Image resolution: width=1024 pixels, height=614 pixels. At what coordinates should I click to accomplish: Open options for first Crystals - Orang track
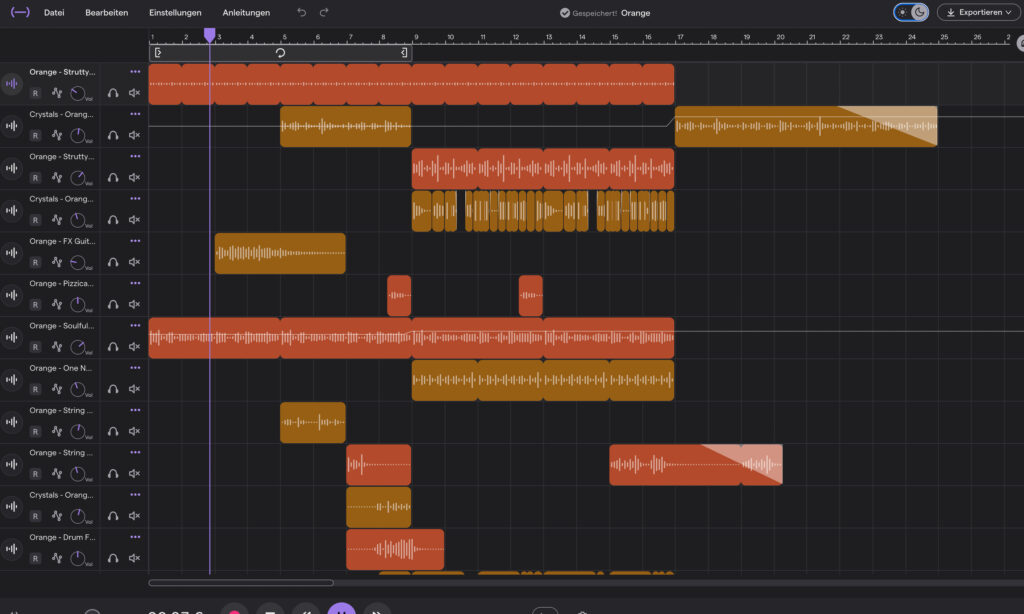pyautogui.click(x=135, y=114)
